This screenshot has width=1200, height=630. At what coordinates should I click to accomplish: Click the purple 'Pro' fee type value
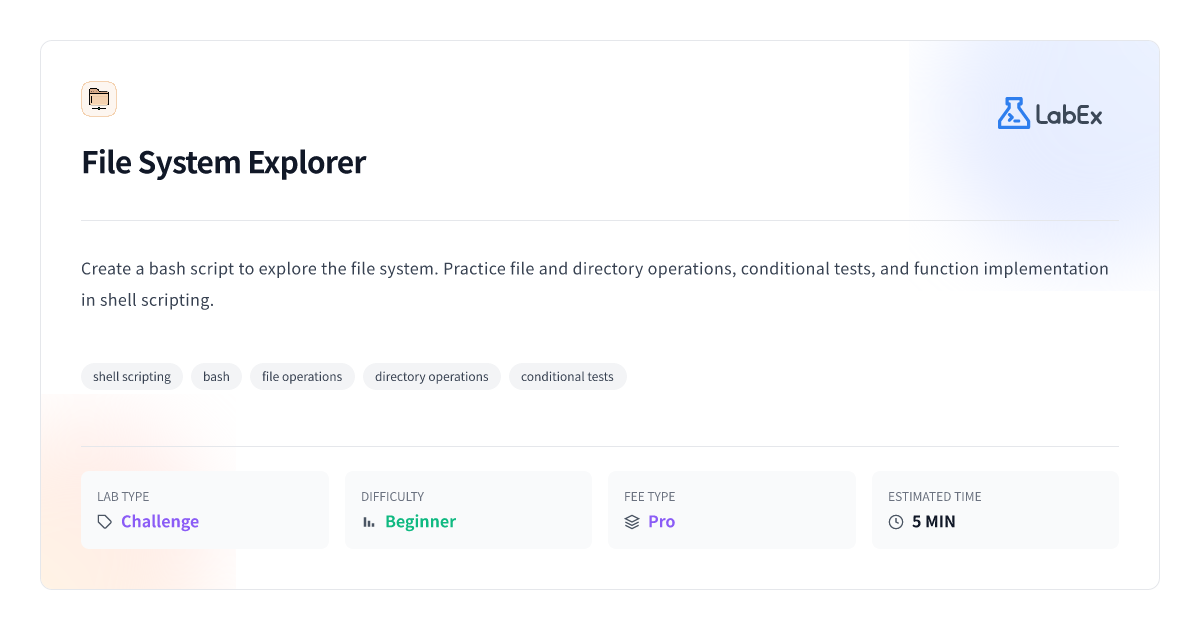coord(661,522)
